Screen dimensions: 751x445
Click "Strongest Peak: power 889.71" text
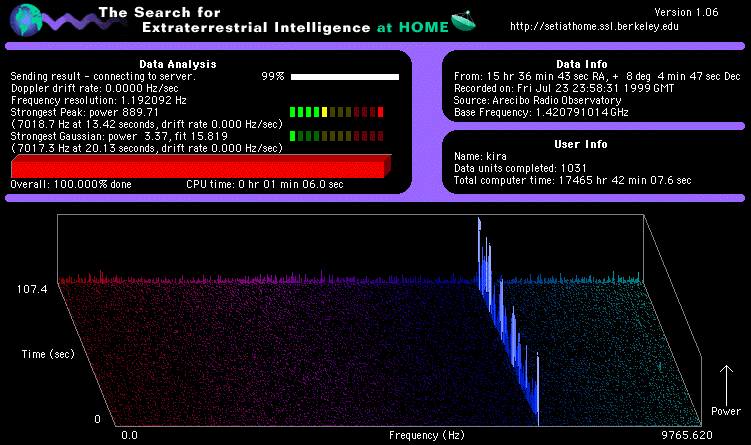(85, 112)
